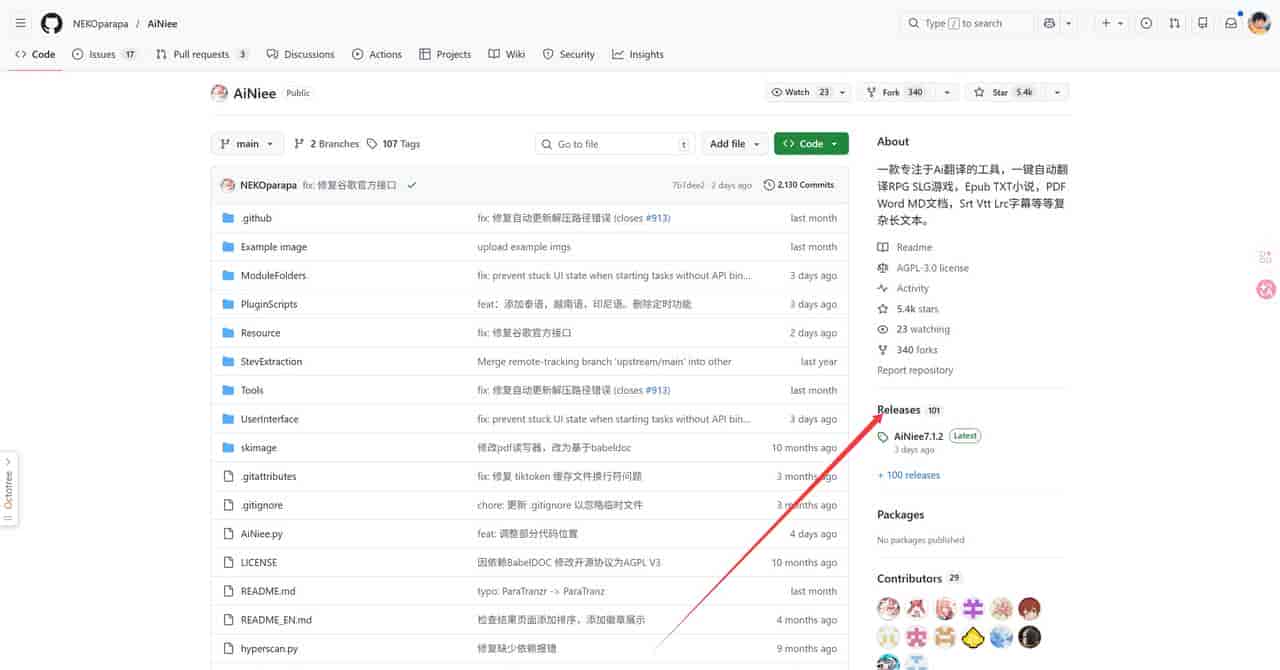The height and width of the screenshot is (670, 1280).
Task: Open the .gitattributes file
Action: tap(268, 477)
